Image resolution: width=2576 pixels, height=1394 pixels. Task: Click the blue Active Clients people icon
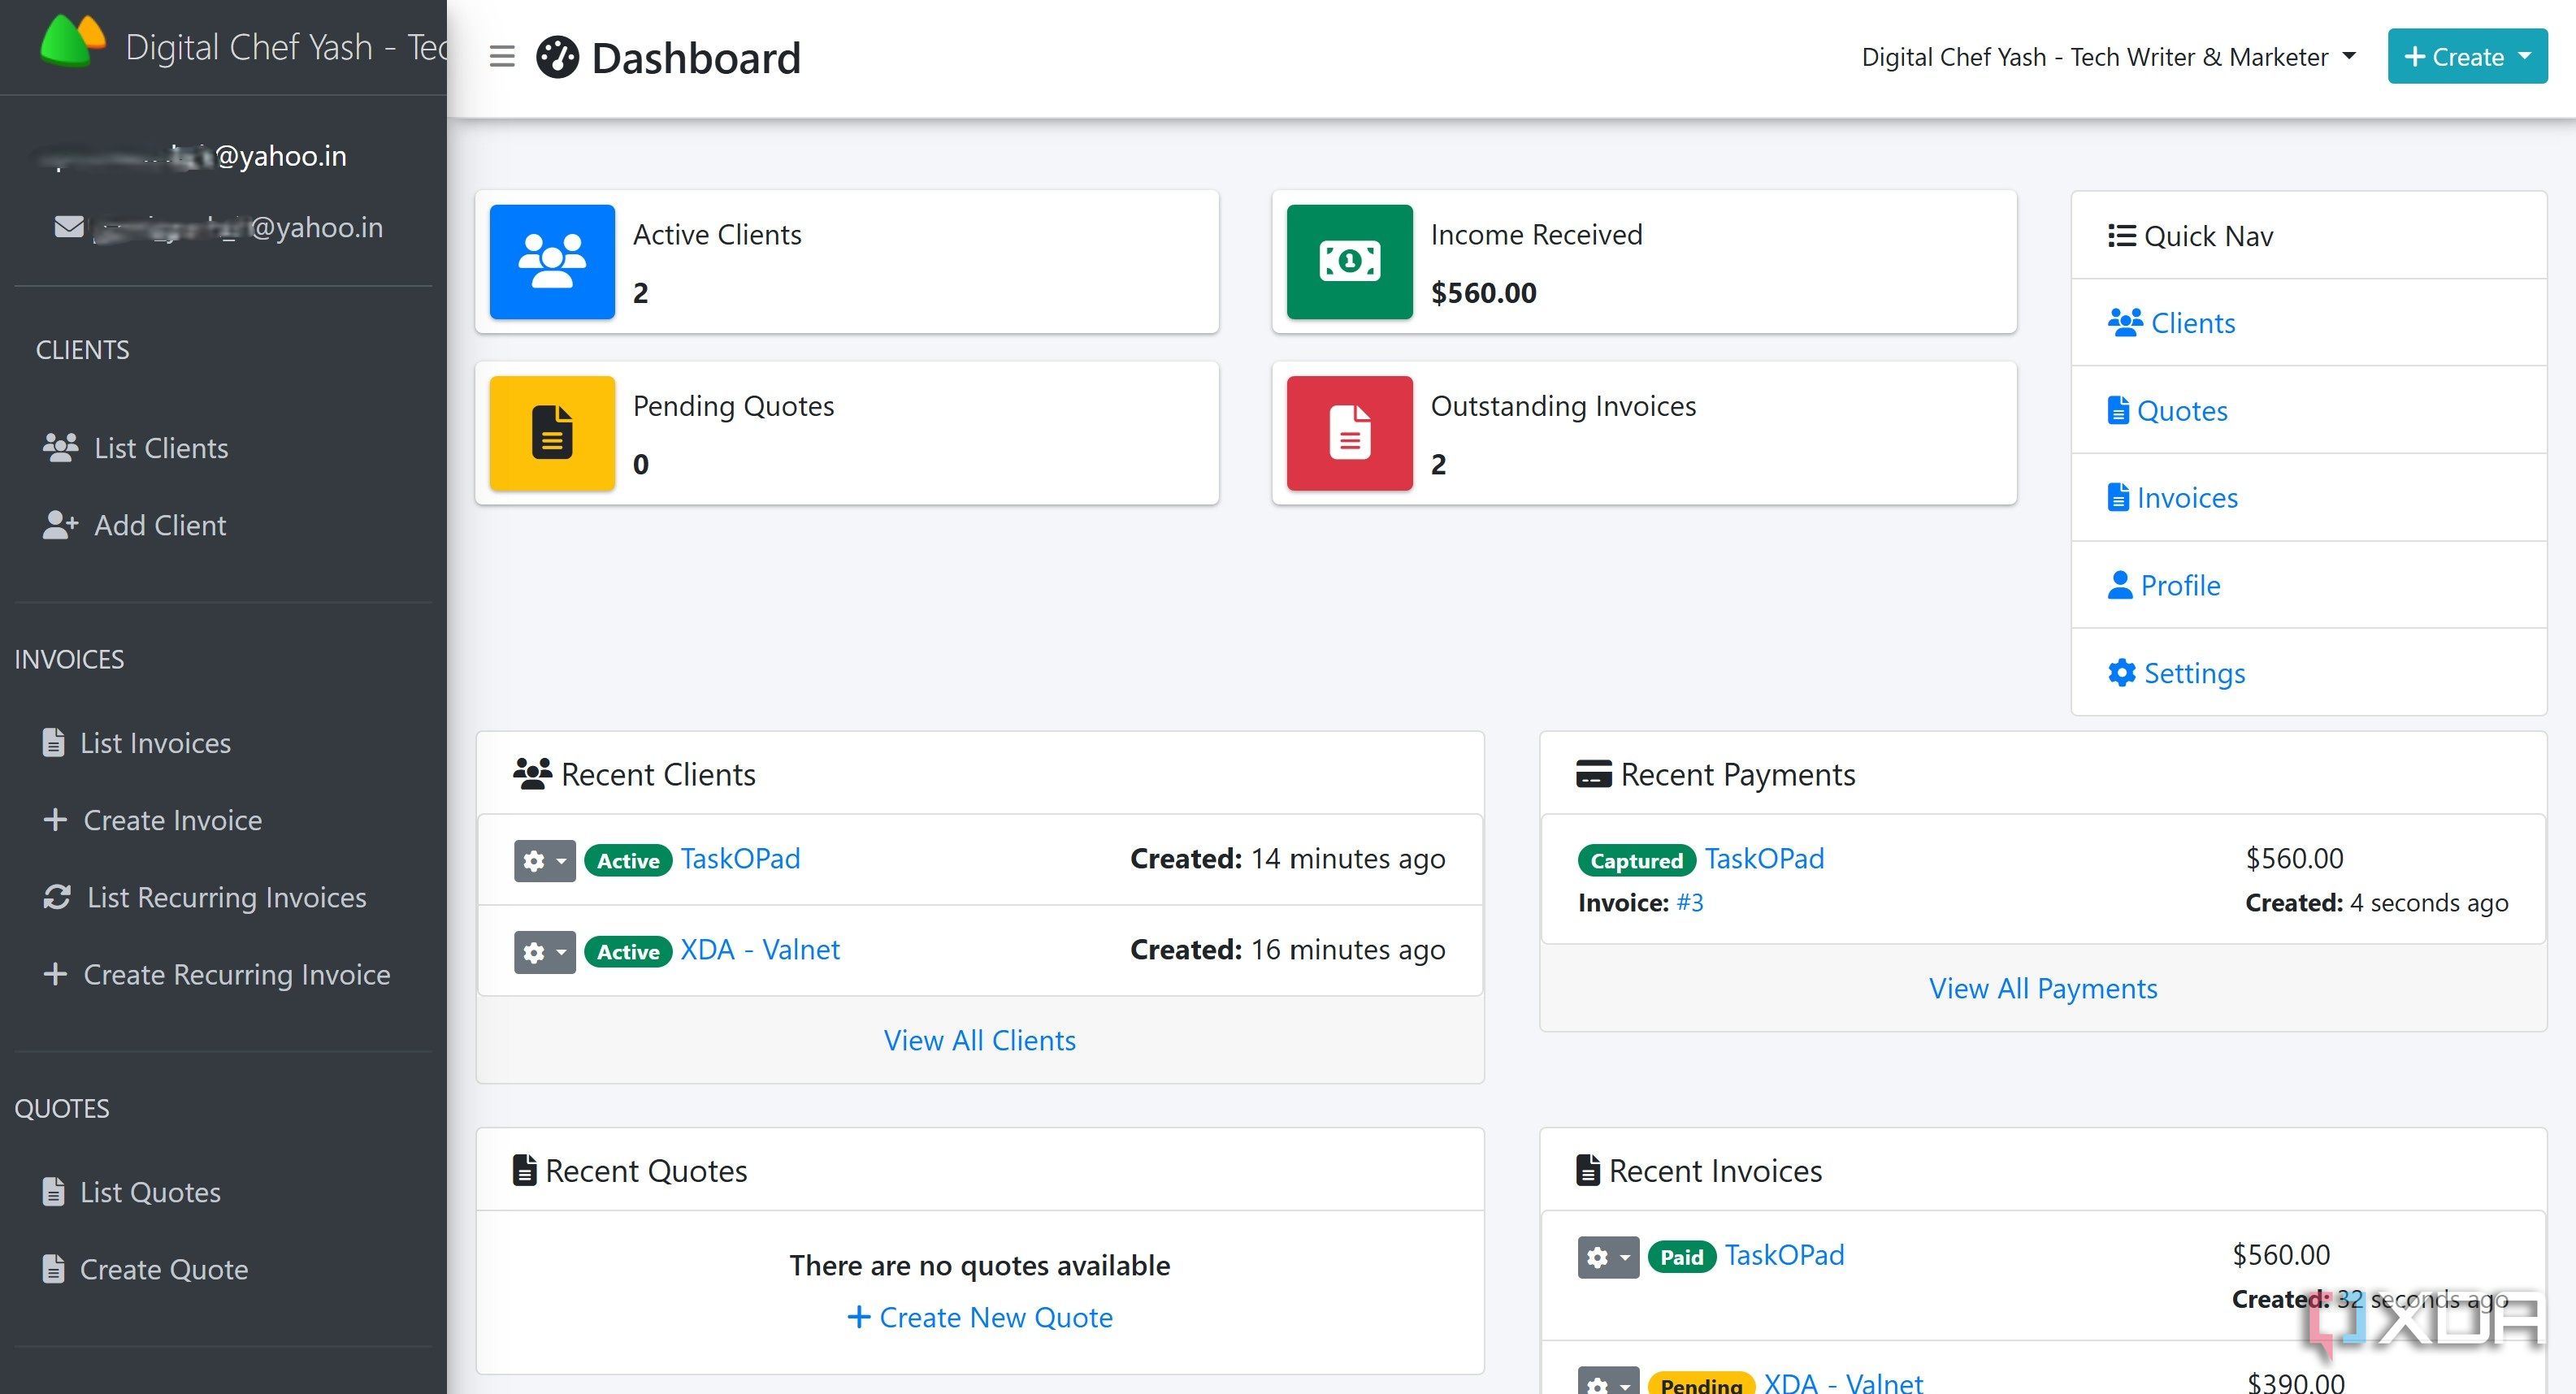tap(552, 262)
